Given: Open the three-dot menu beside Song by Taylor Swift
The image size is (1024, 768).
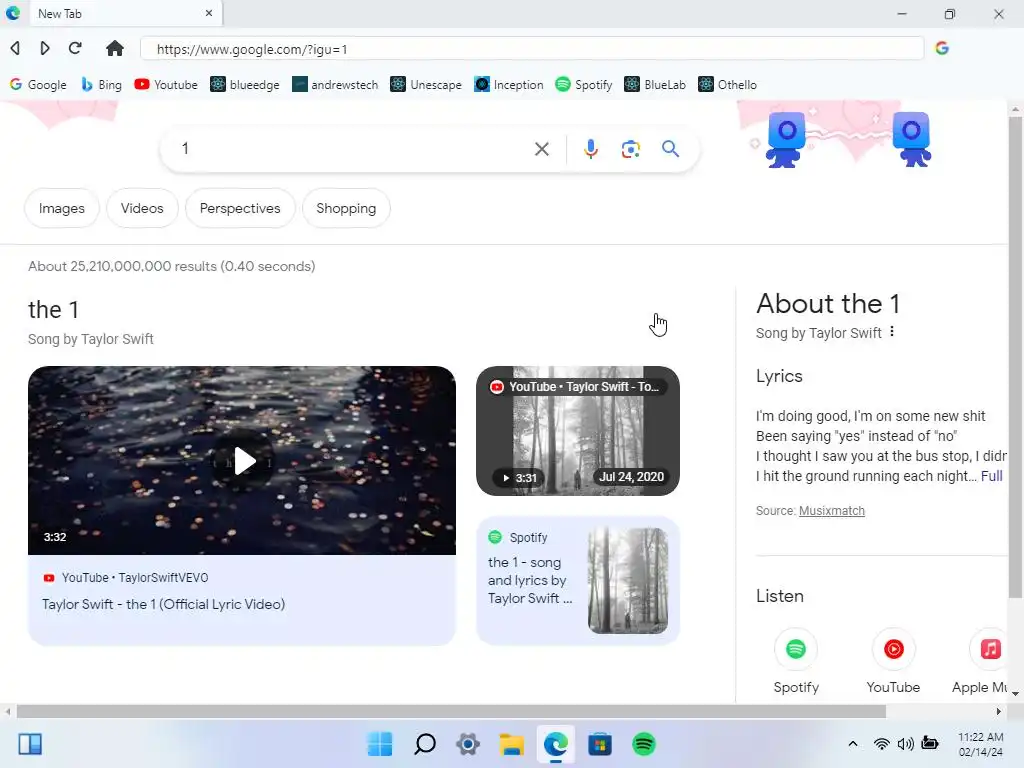Looking at the screenshot, I should tap(891, 332).
